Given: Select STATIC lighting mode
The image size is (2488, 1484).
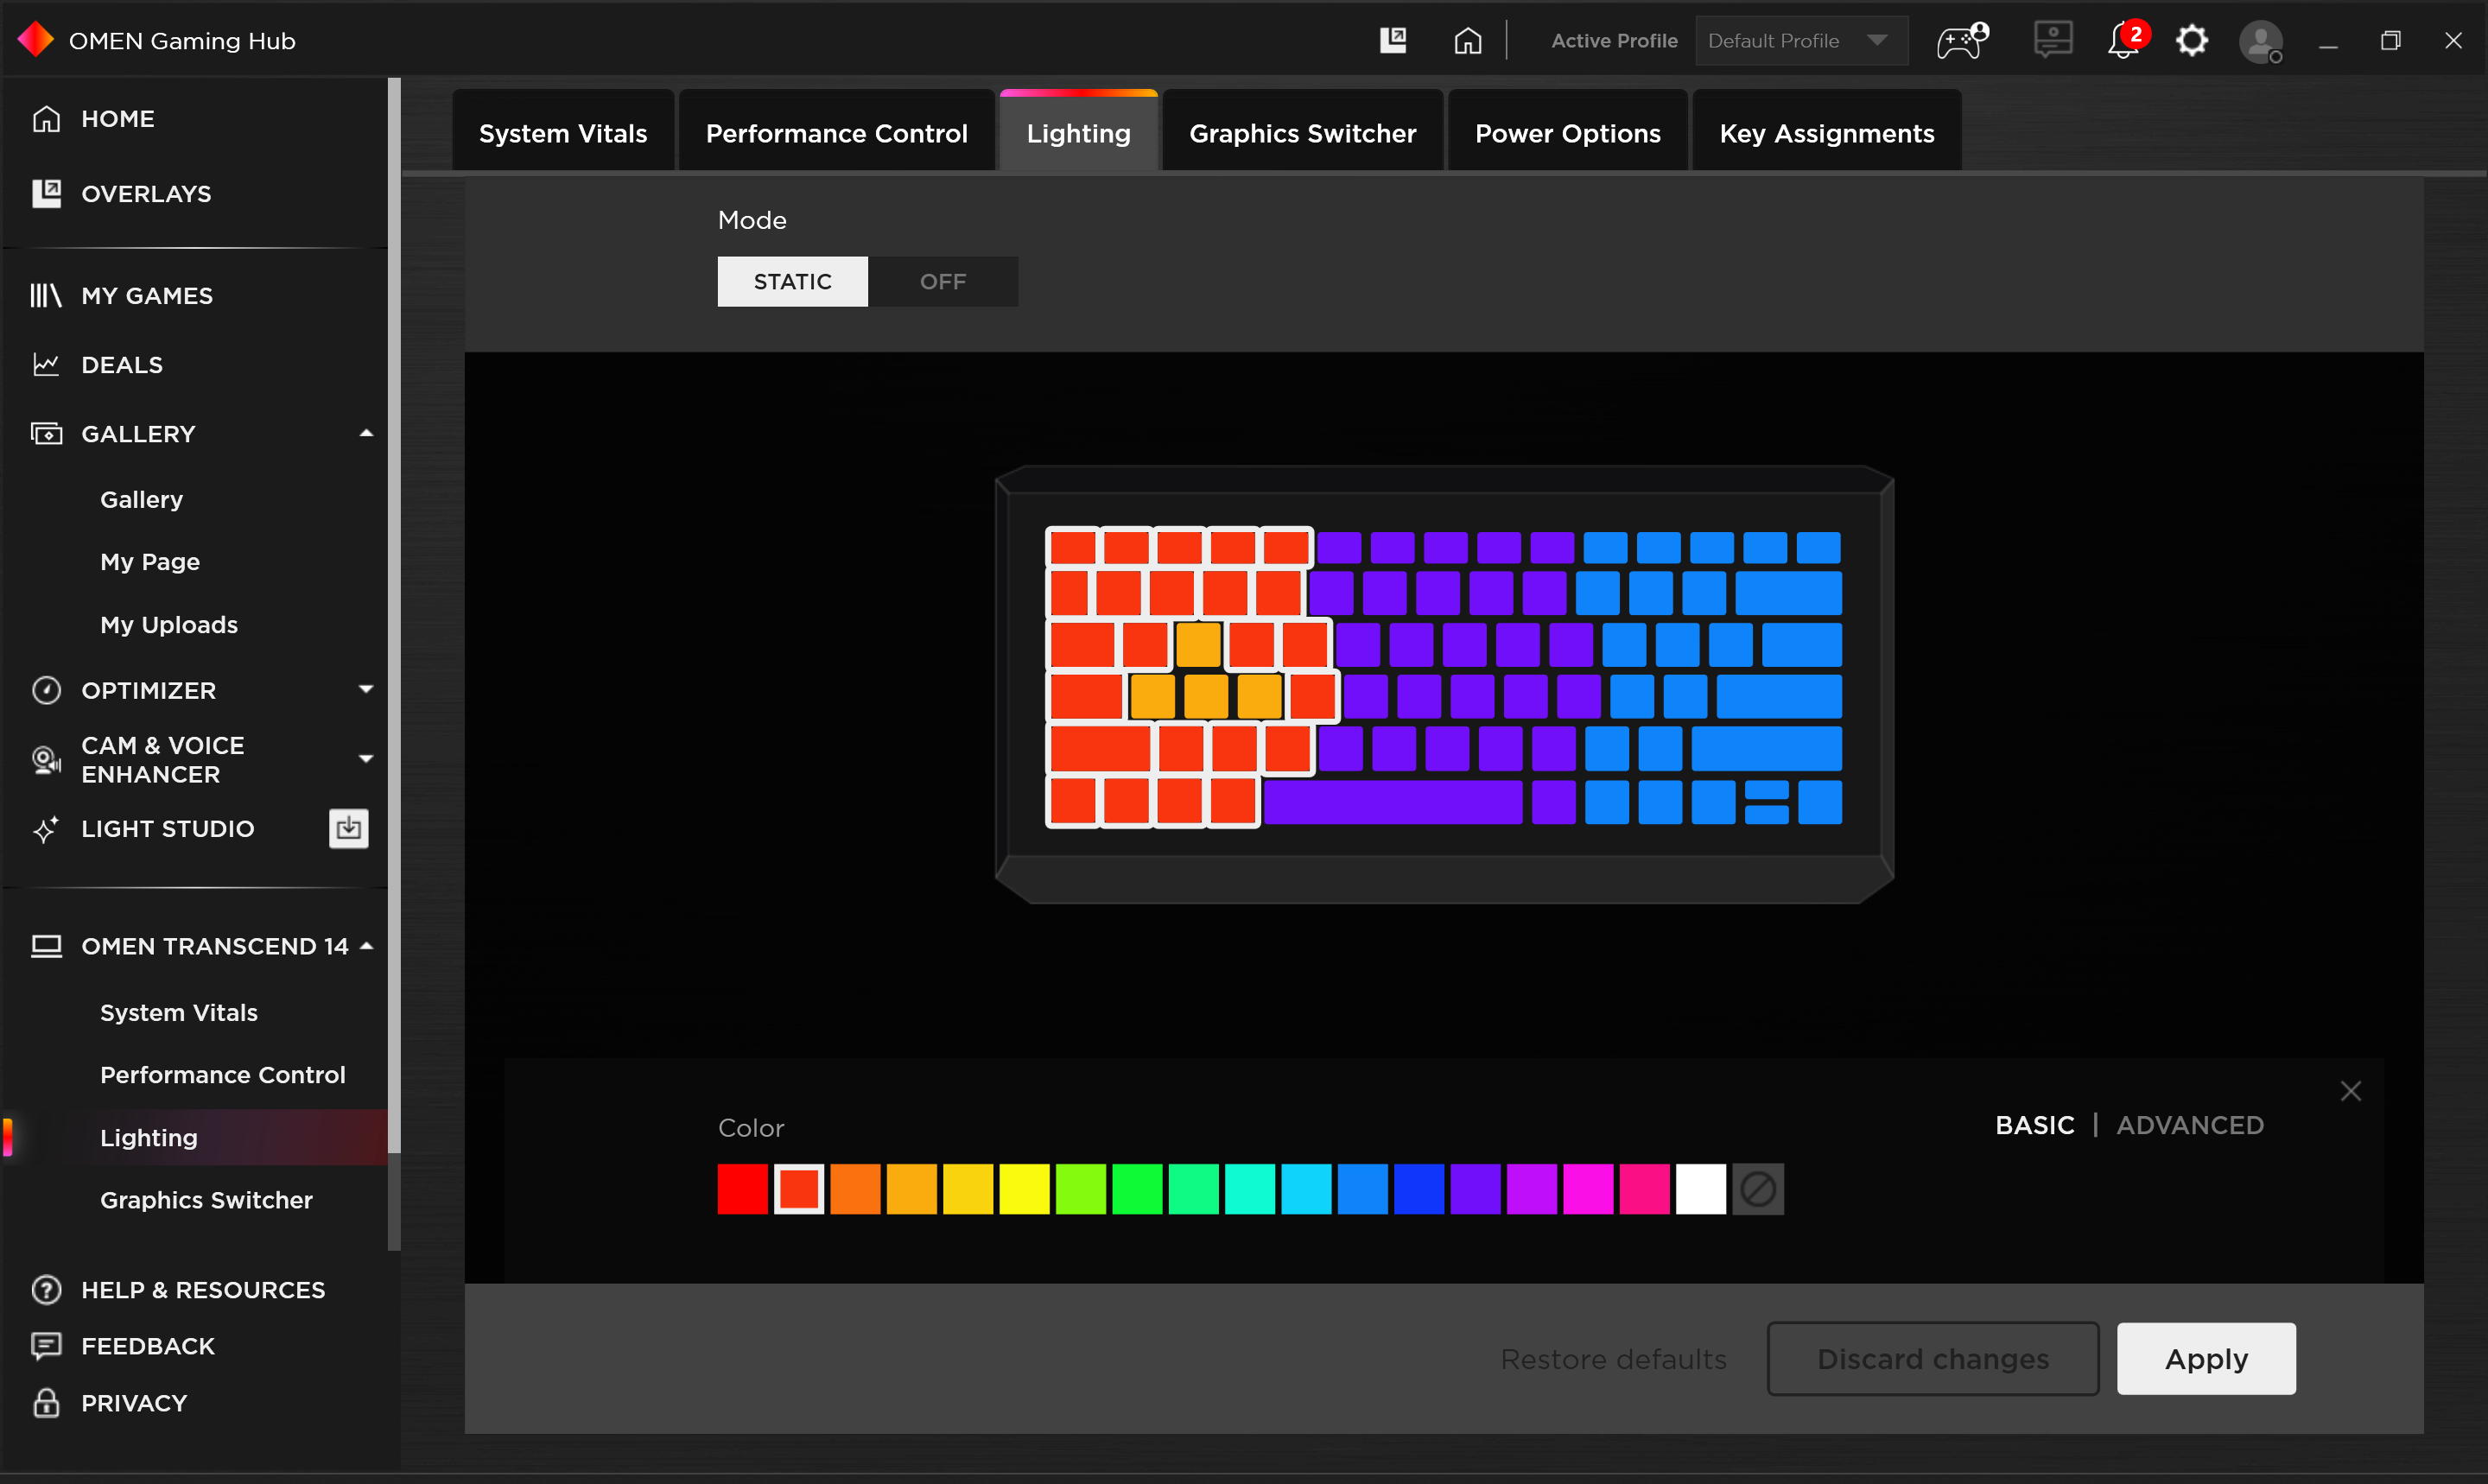Looking at the screenshot, I should point(792,281).
